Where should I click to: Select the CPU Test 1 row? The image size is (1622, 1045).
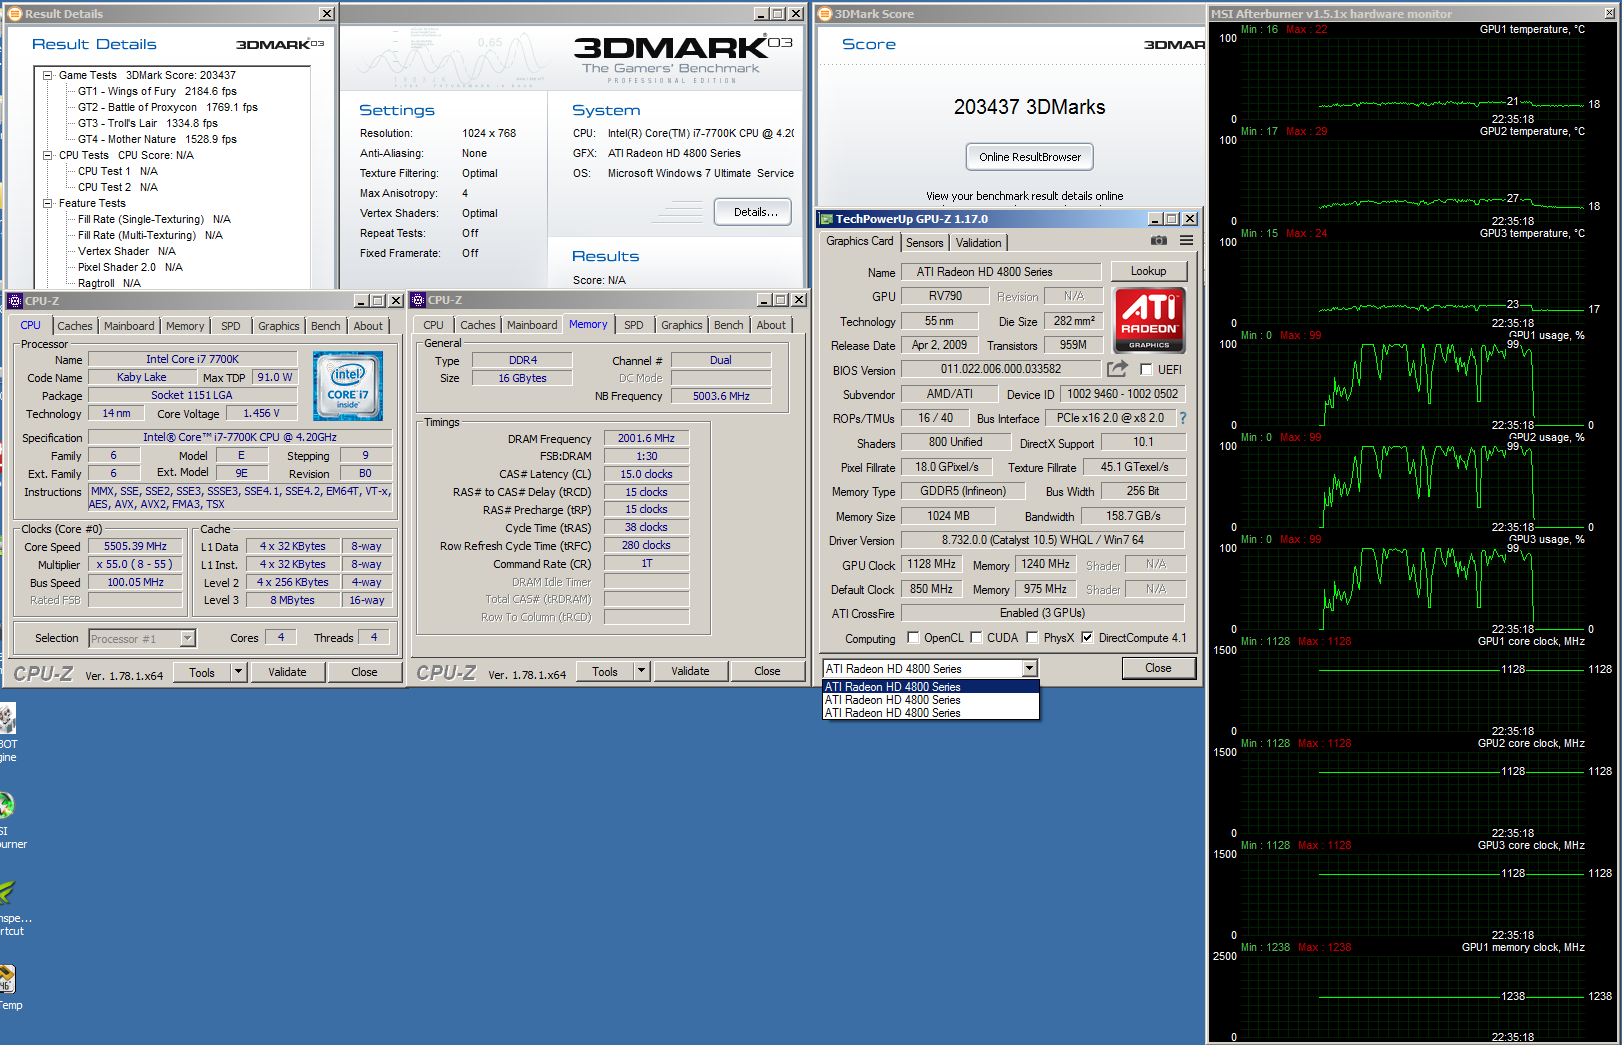coord(117,171)
